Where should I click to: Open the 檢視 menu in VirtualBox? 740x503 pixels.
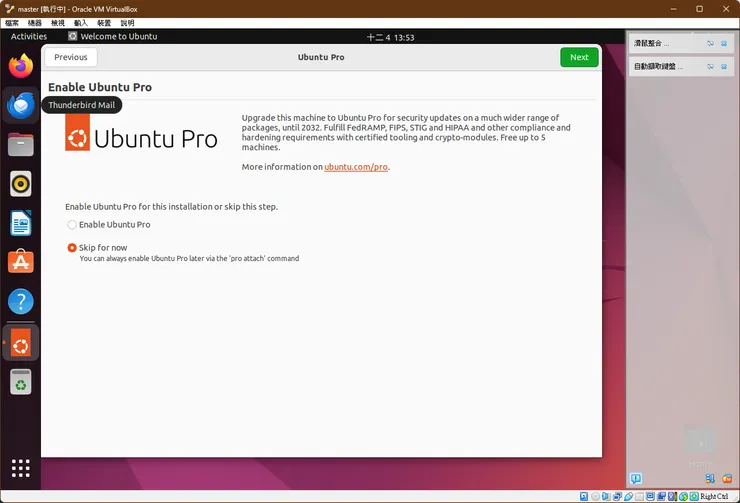click(58, 23)
